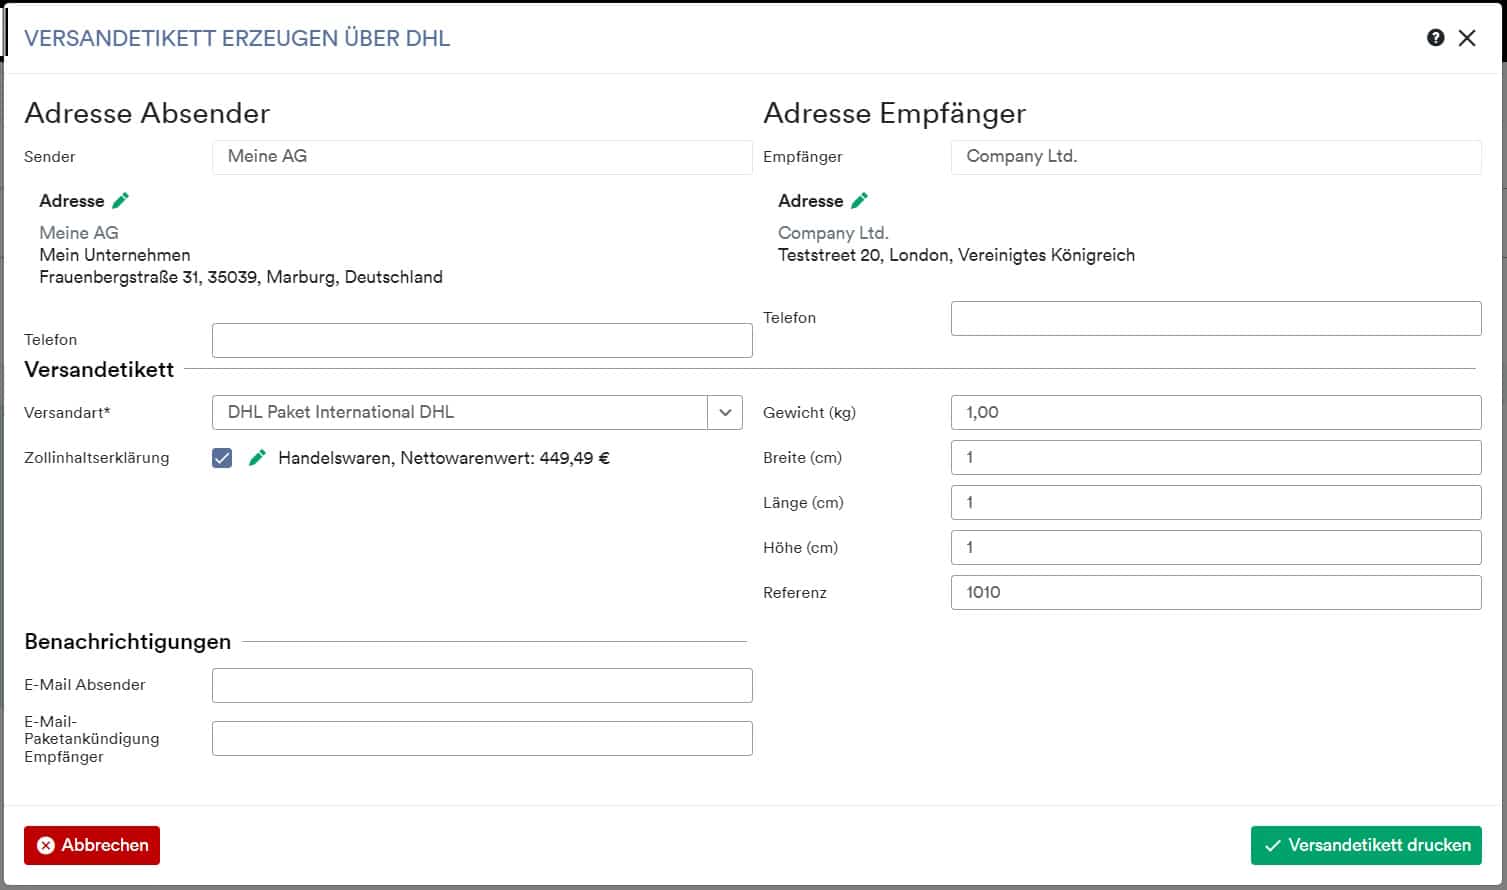Image resolution: width=1507 pixels, height=890 pixels.
Task: Edit the recipient address pencil icon
Action: point(859,201)
